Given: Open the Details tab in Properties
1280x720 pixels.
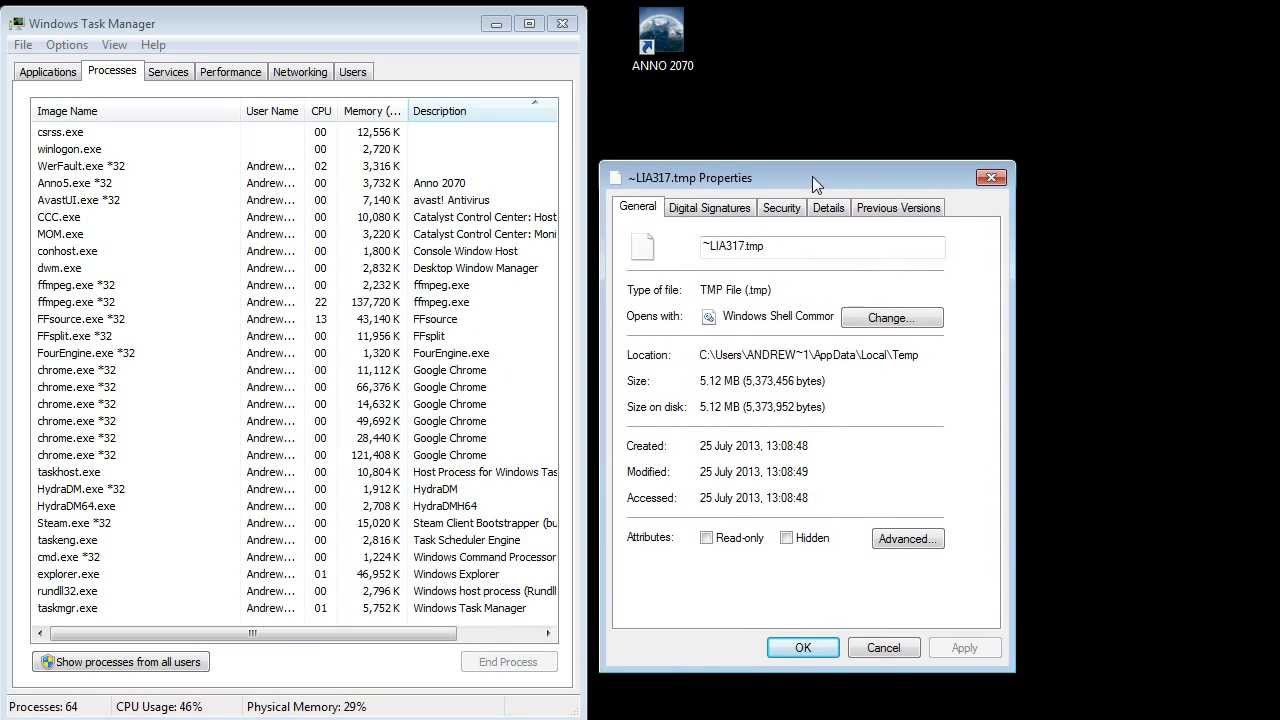Looking at the screenshot, I should tap(828, 208).
